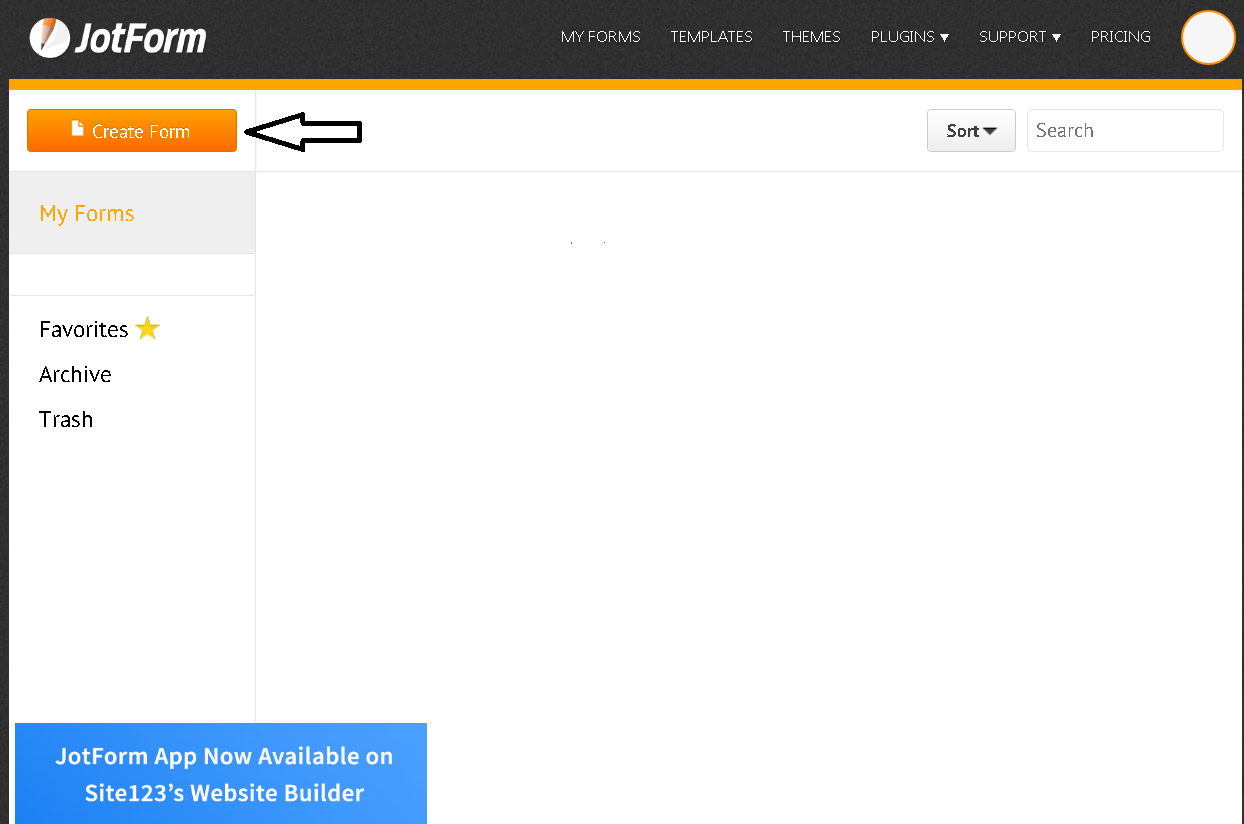Click the Create Form button
The width and height of the screenshot is (1244, 824).
click(131, 130)
